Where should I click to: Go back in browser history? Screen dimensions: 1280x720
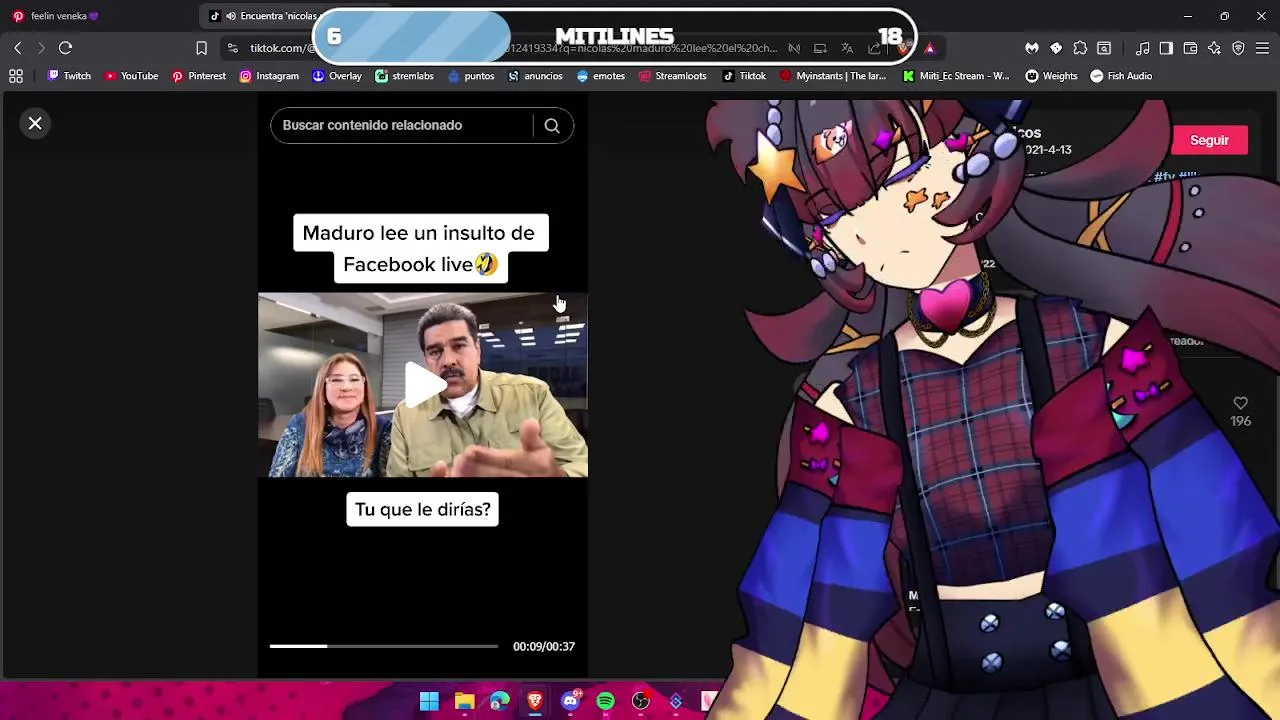coord(17,48)
